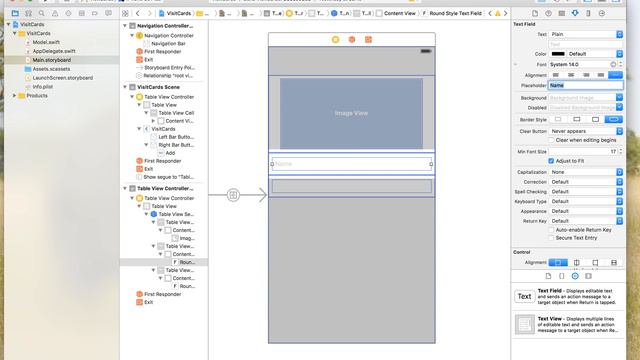The width and height of the screenshot is (640, 360).
Task: Select the Image View on the canvas
Action: click(x=351, y=113)
